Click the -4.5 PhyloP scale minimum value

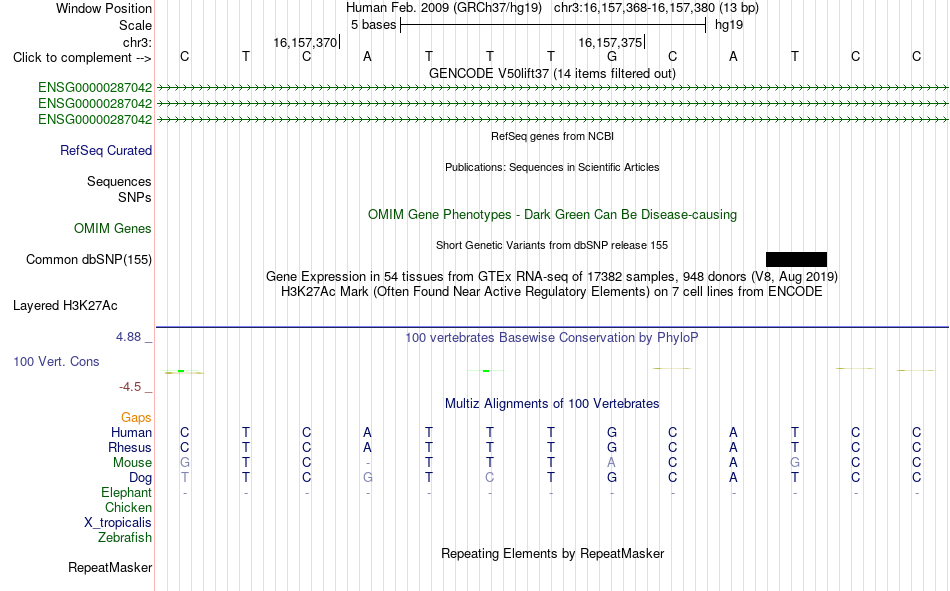pyautogui.click(x=130, y=387)
